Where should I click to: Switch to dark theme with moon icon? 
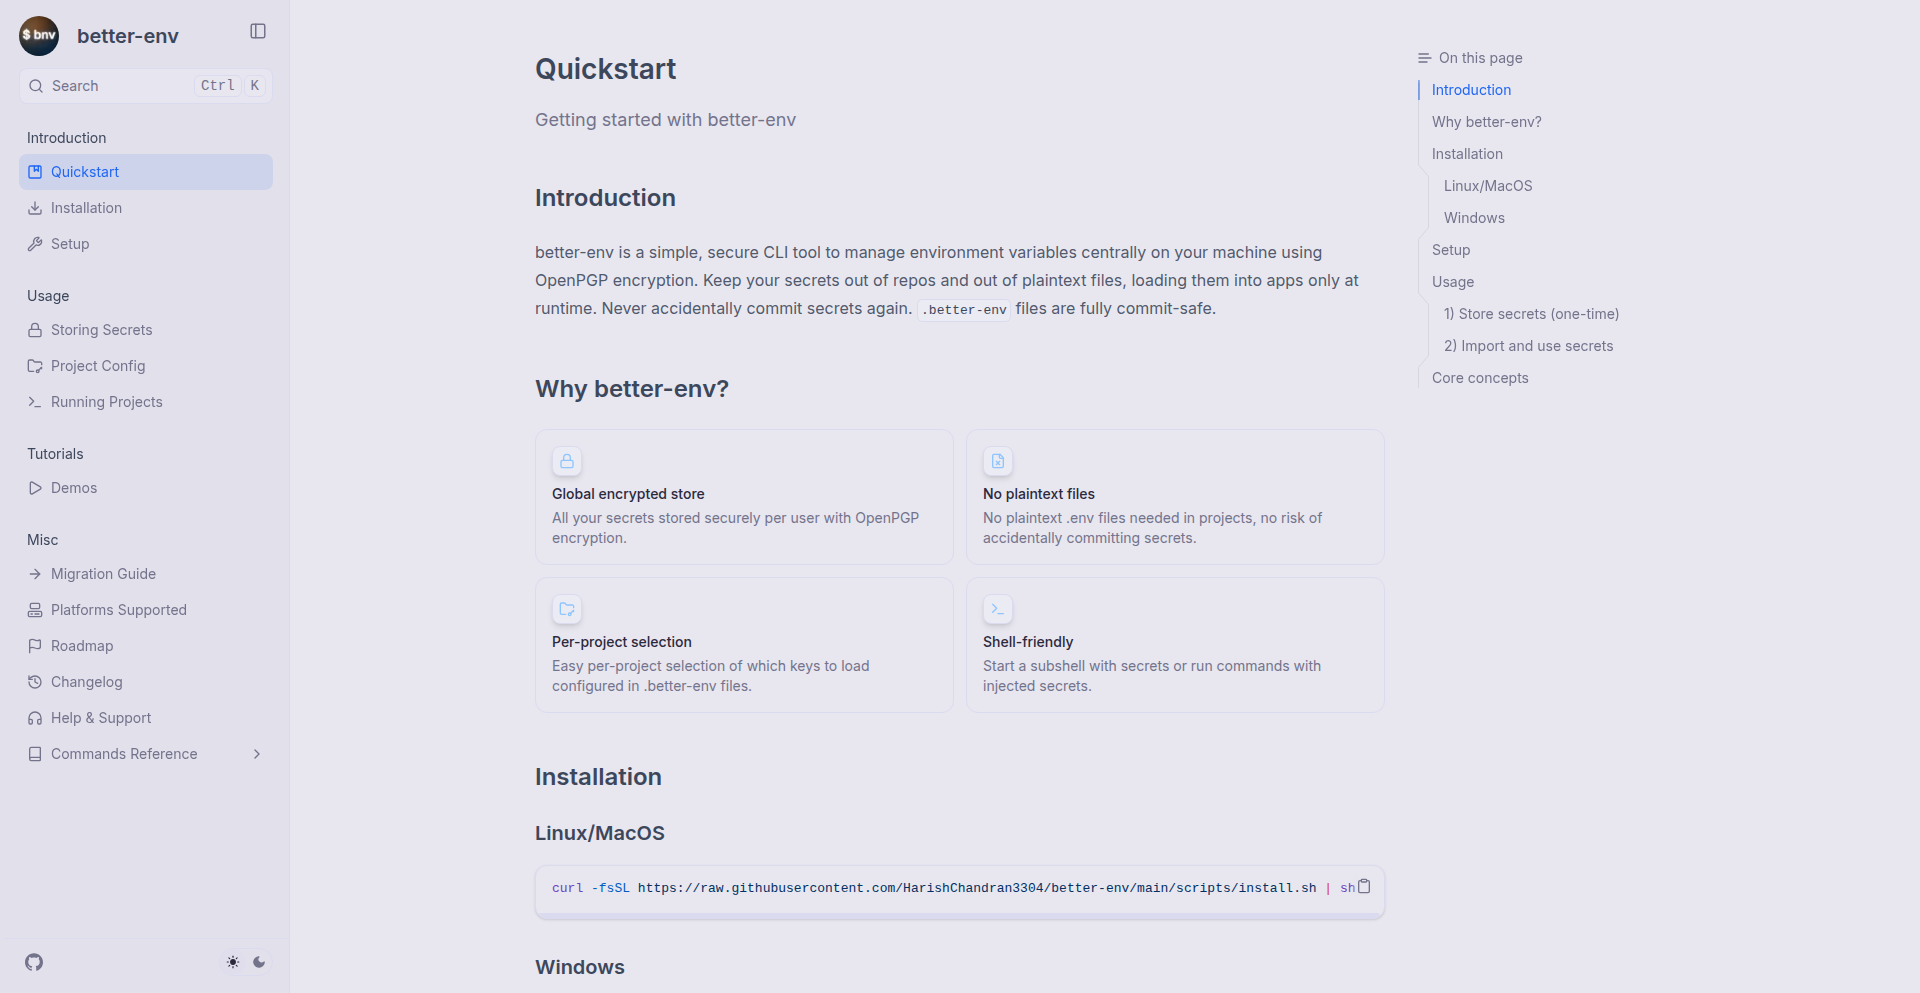(x=259, y=962)
